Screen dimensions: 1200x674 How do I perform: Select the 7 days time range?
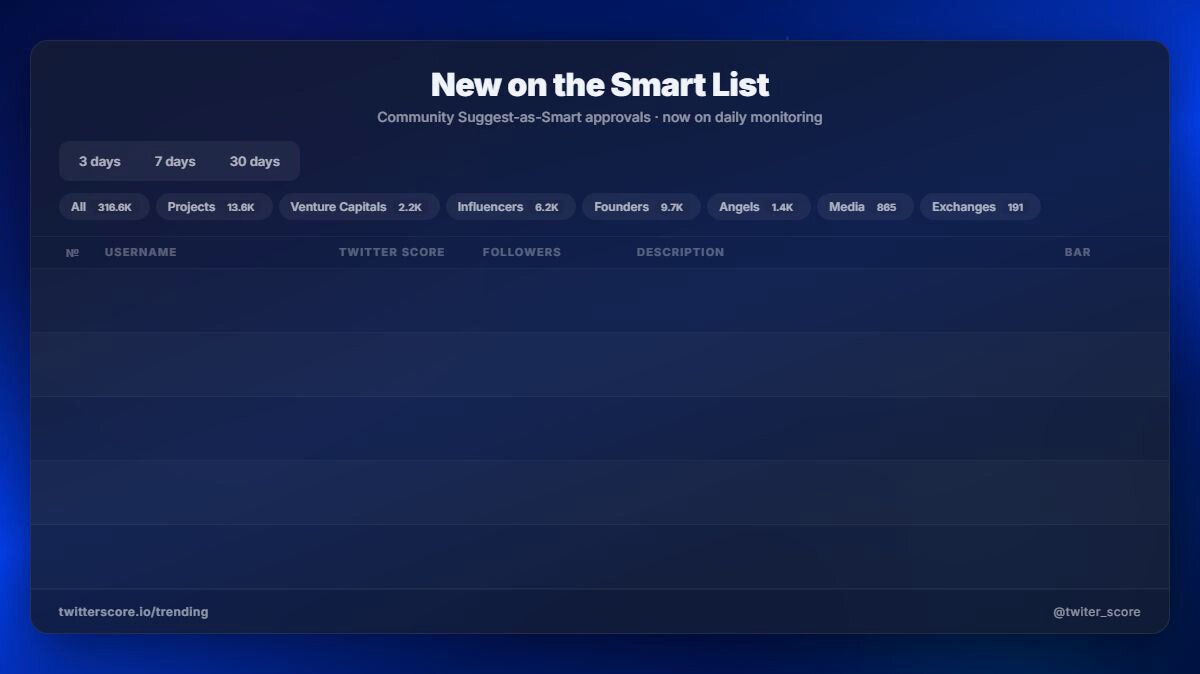pyautogui.click(x=175, y=161)
